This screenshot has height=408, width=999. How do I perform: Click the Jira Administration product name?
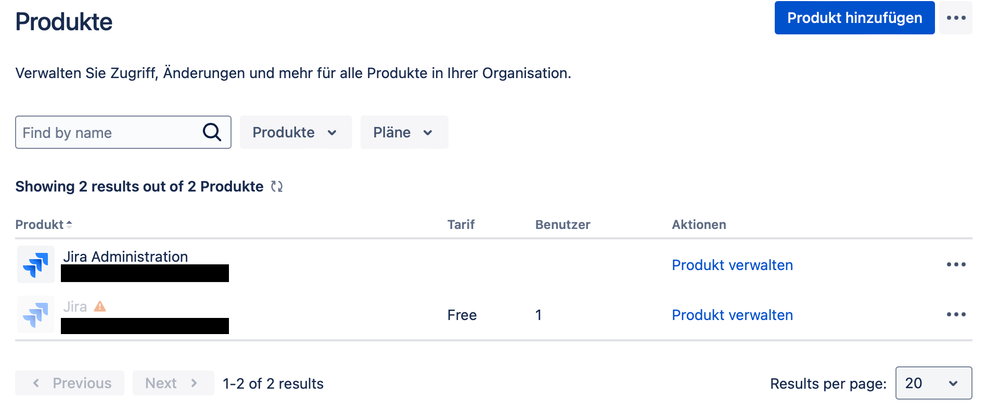click(x=126, y=256)
